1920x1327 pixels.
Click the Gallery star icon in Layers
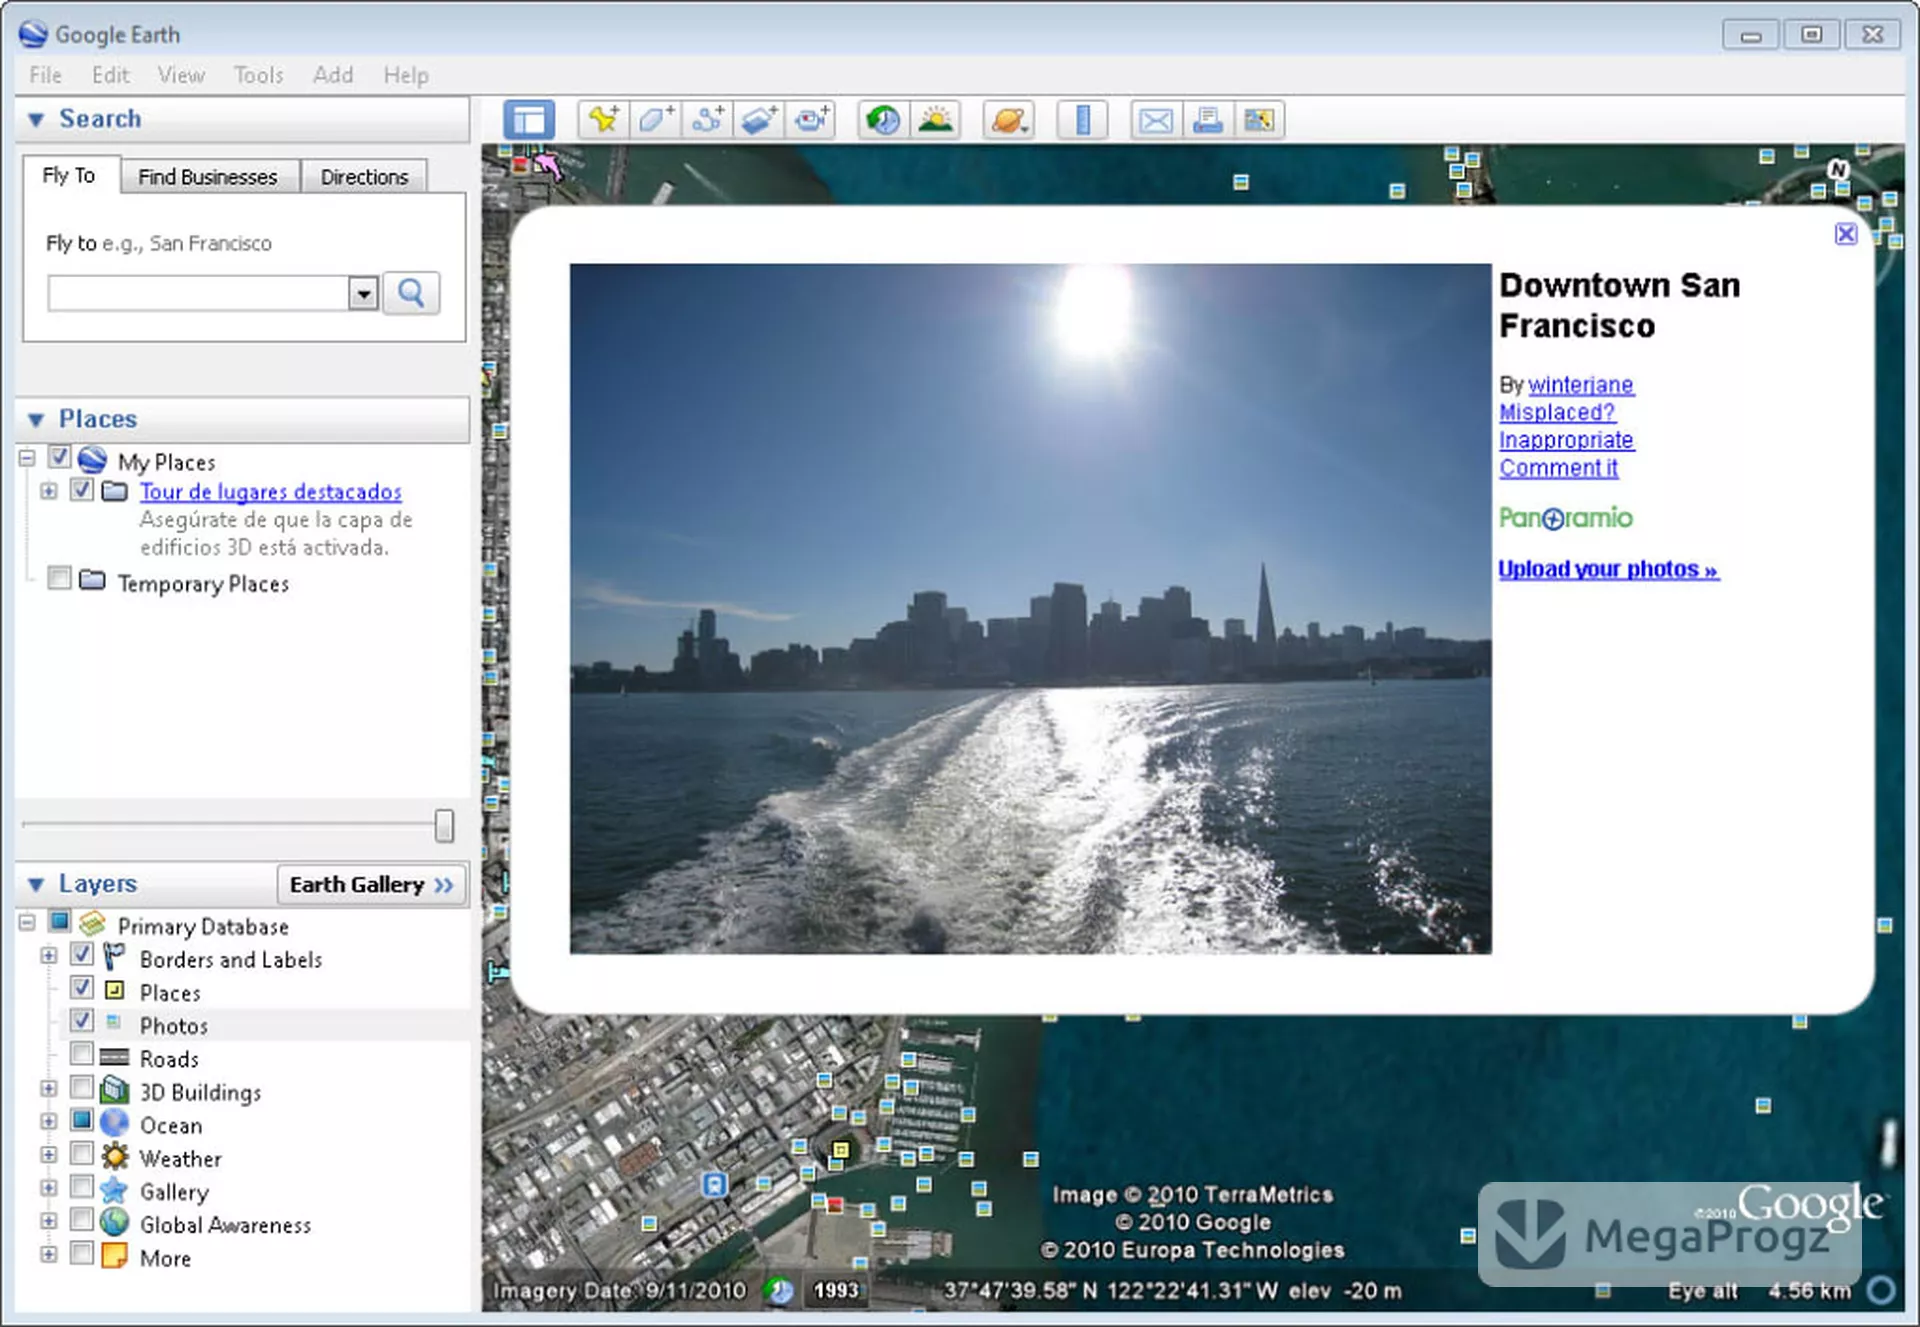click(115, 1190)
